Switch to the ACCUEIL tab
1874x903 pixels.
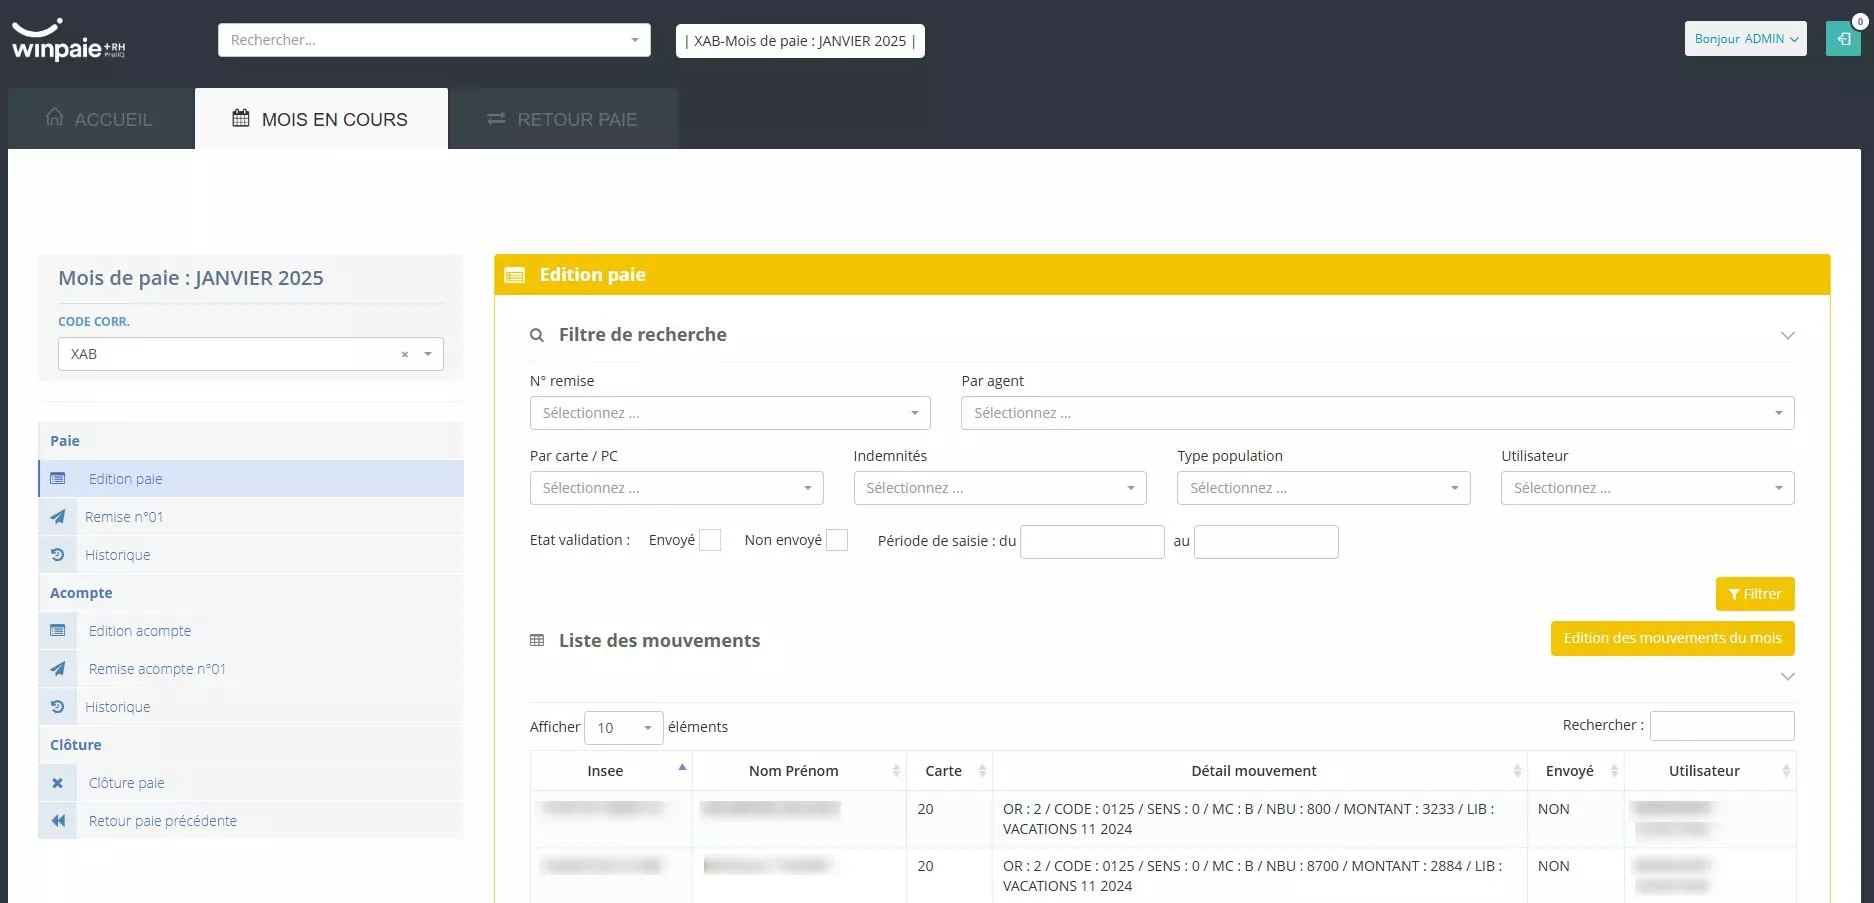coord(100,119)
